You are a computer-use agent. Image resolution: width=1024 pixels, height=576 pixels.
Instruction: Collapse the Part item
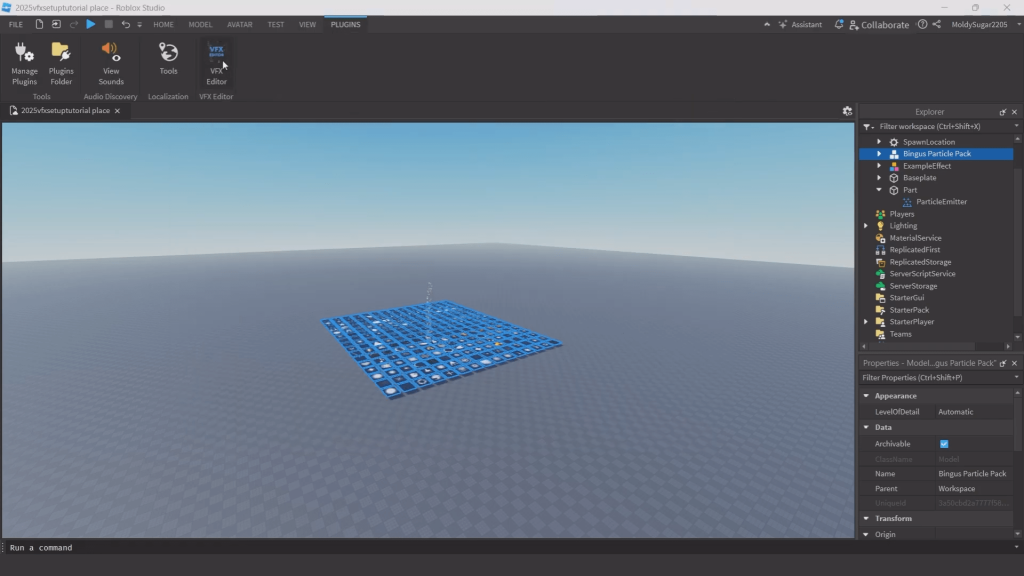879,189
